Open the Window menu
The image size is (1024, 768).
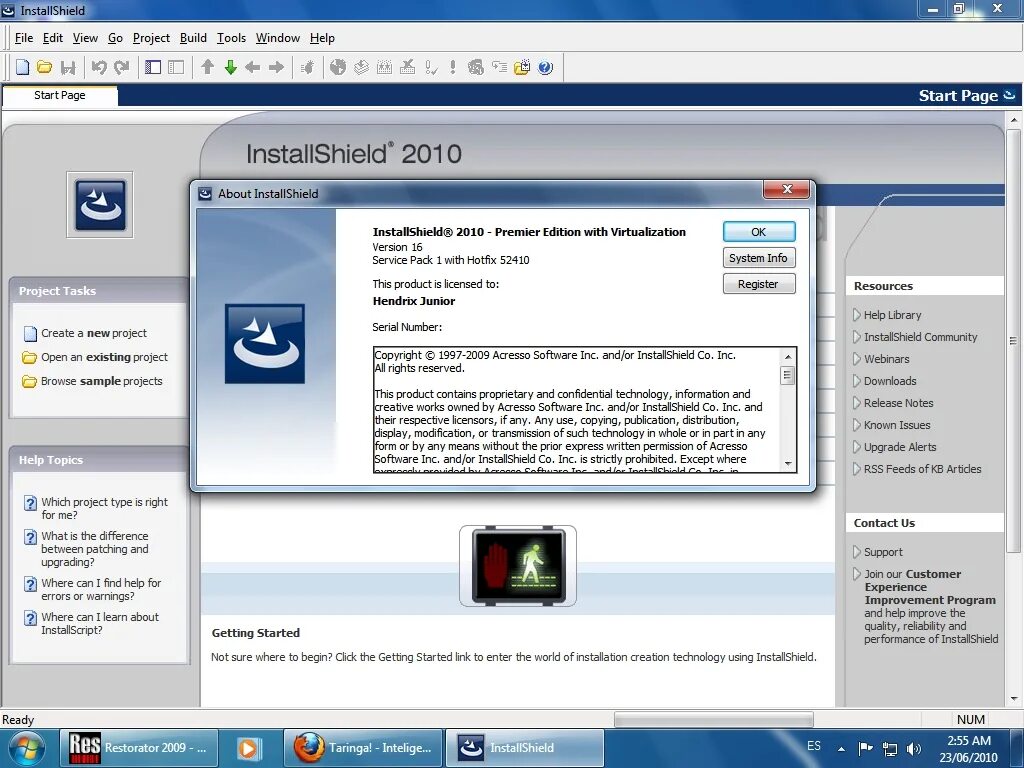click(x=278, y=38)
